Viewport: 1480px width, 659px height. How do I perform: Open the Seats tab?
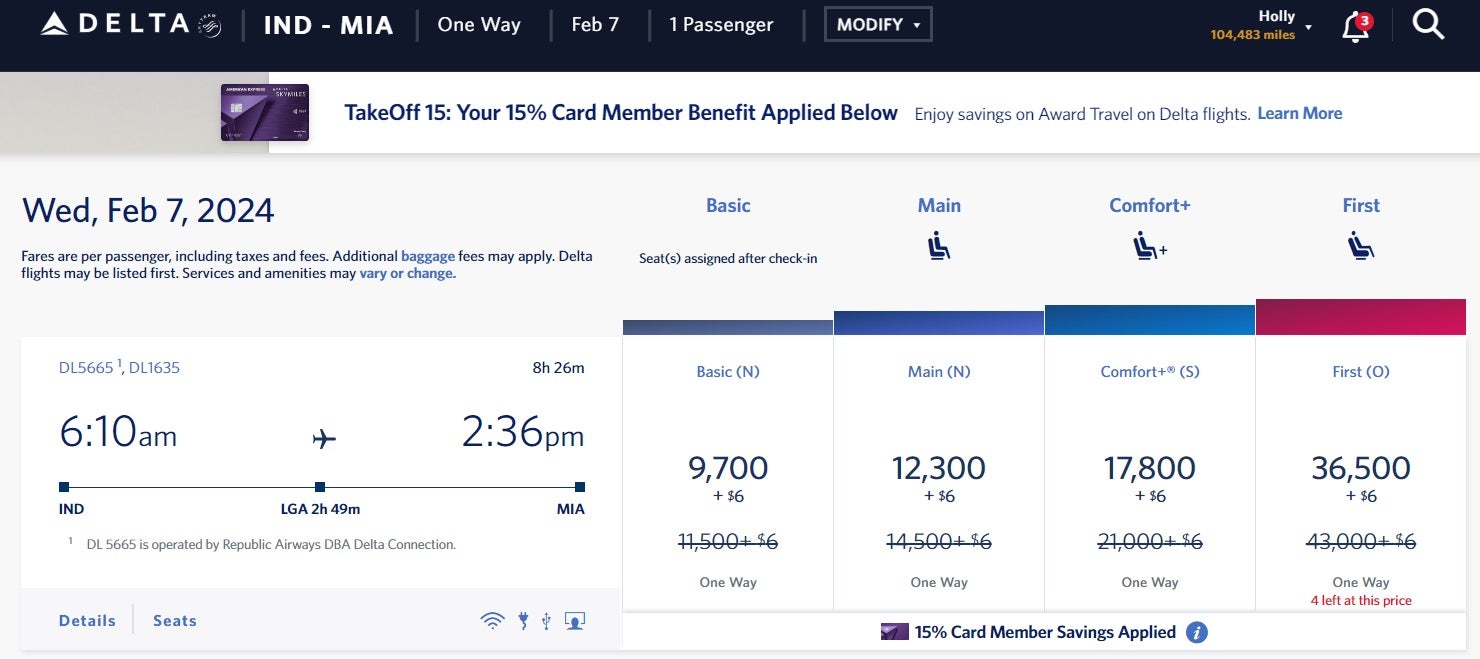pyautogui.click(x=175, y=621)
